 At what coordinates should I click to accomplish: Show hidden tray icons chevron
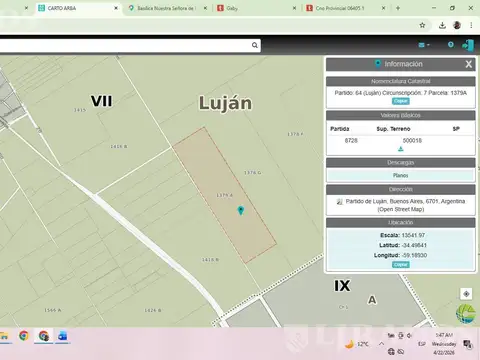point(381,344)
